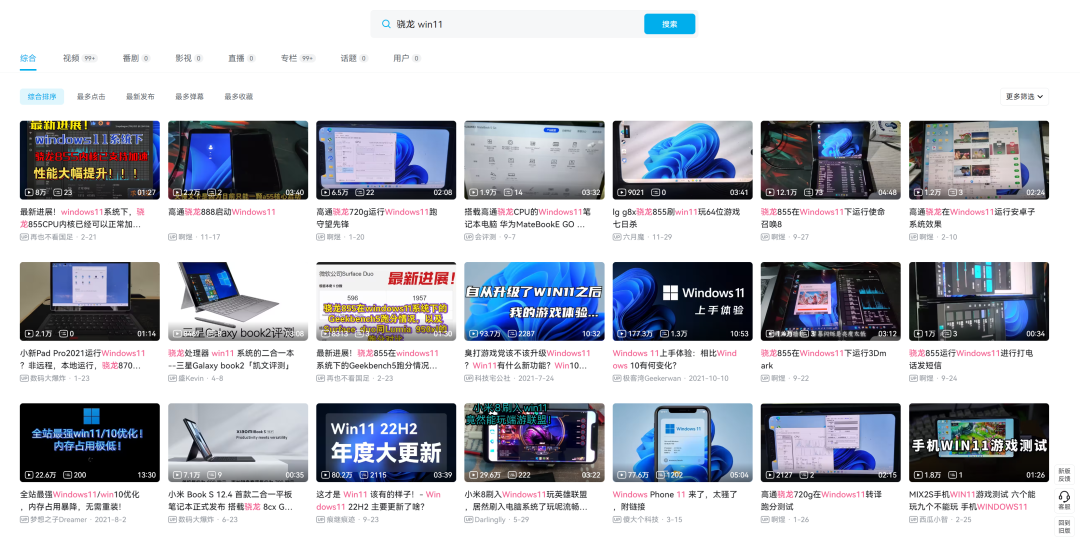Expand the 更多筛选 filter dropdown
Viewport: 1080px width, 541px height.
coord(1024,96)
